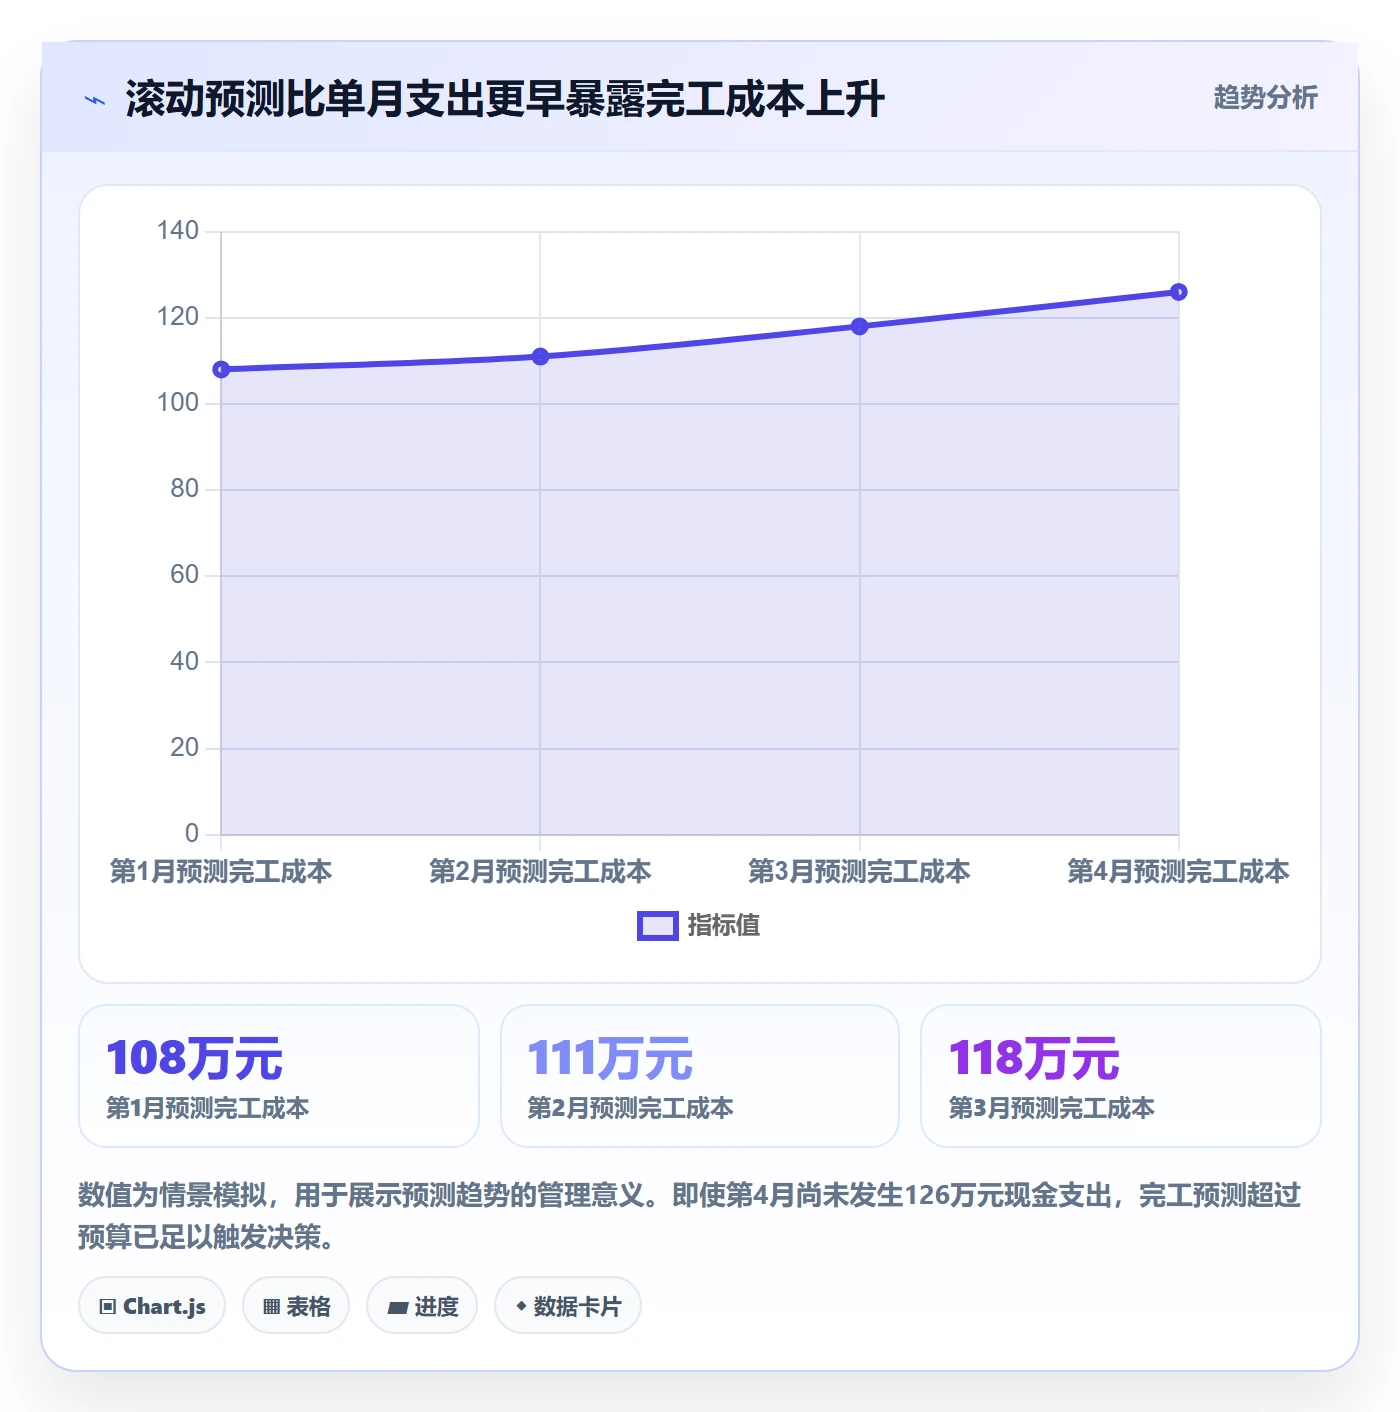The height and width of the screenshot is (1412, 1400).
Task: Click the x-axis label 第2月预测完工成本
Action: tap(540, 872)
